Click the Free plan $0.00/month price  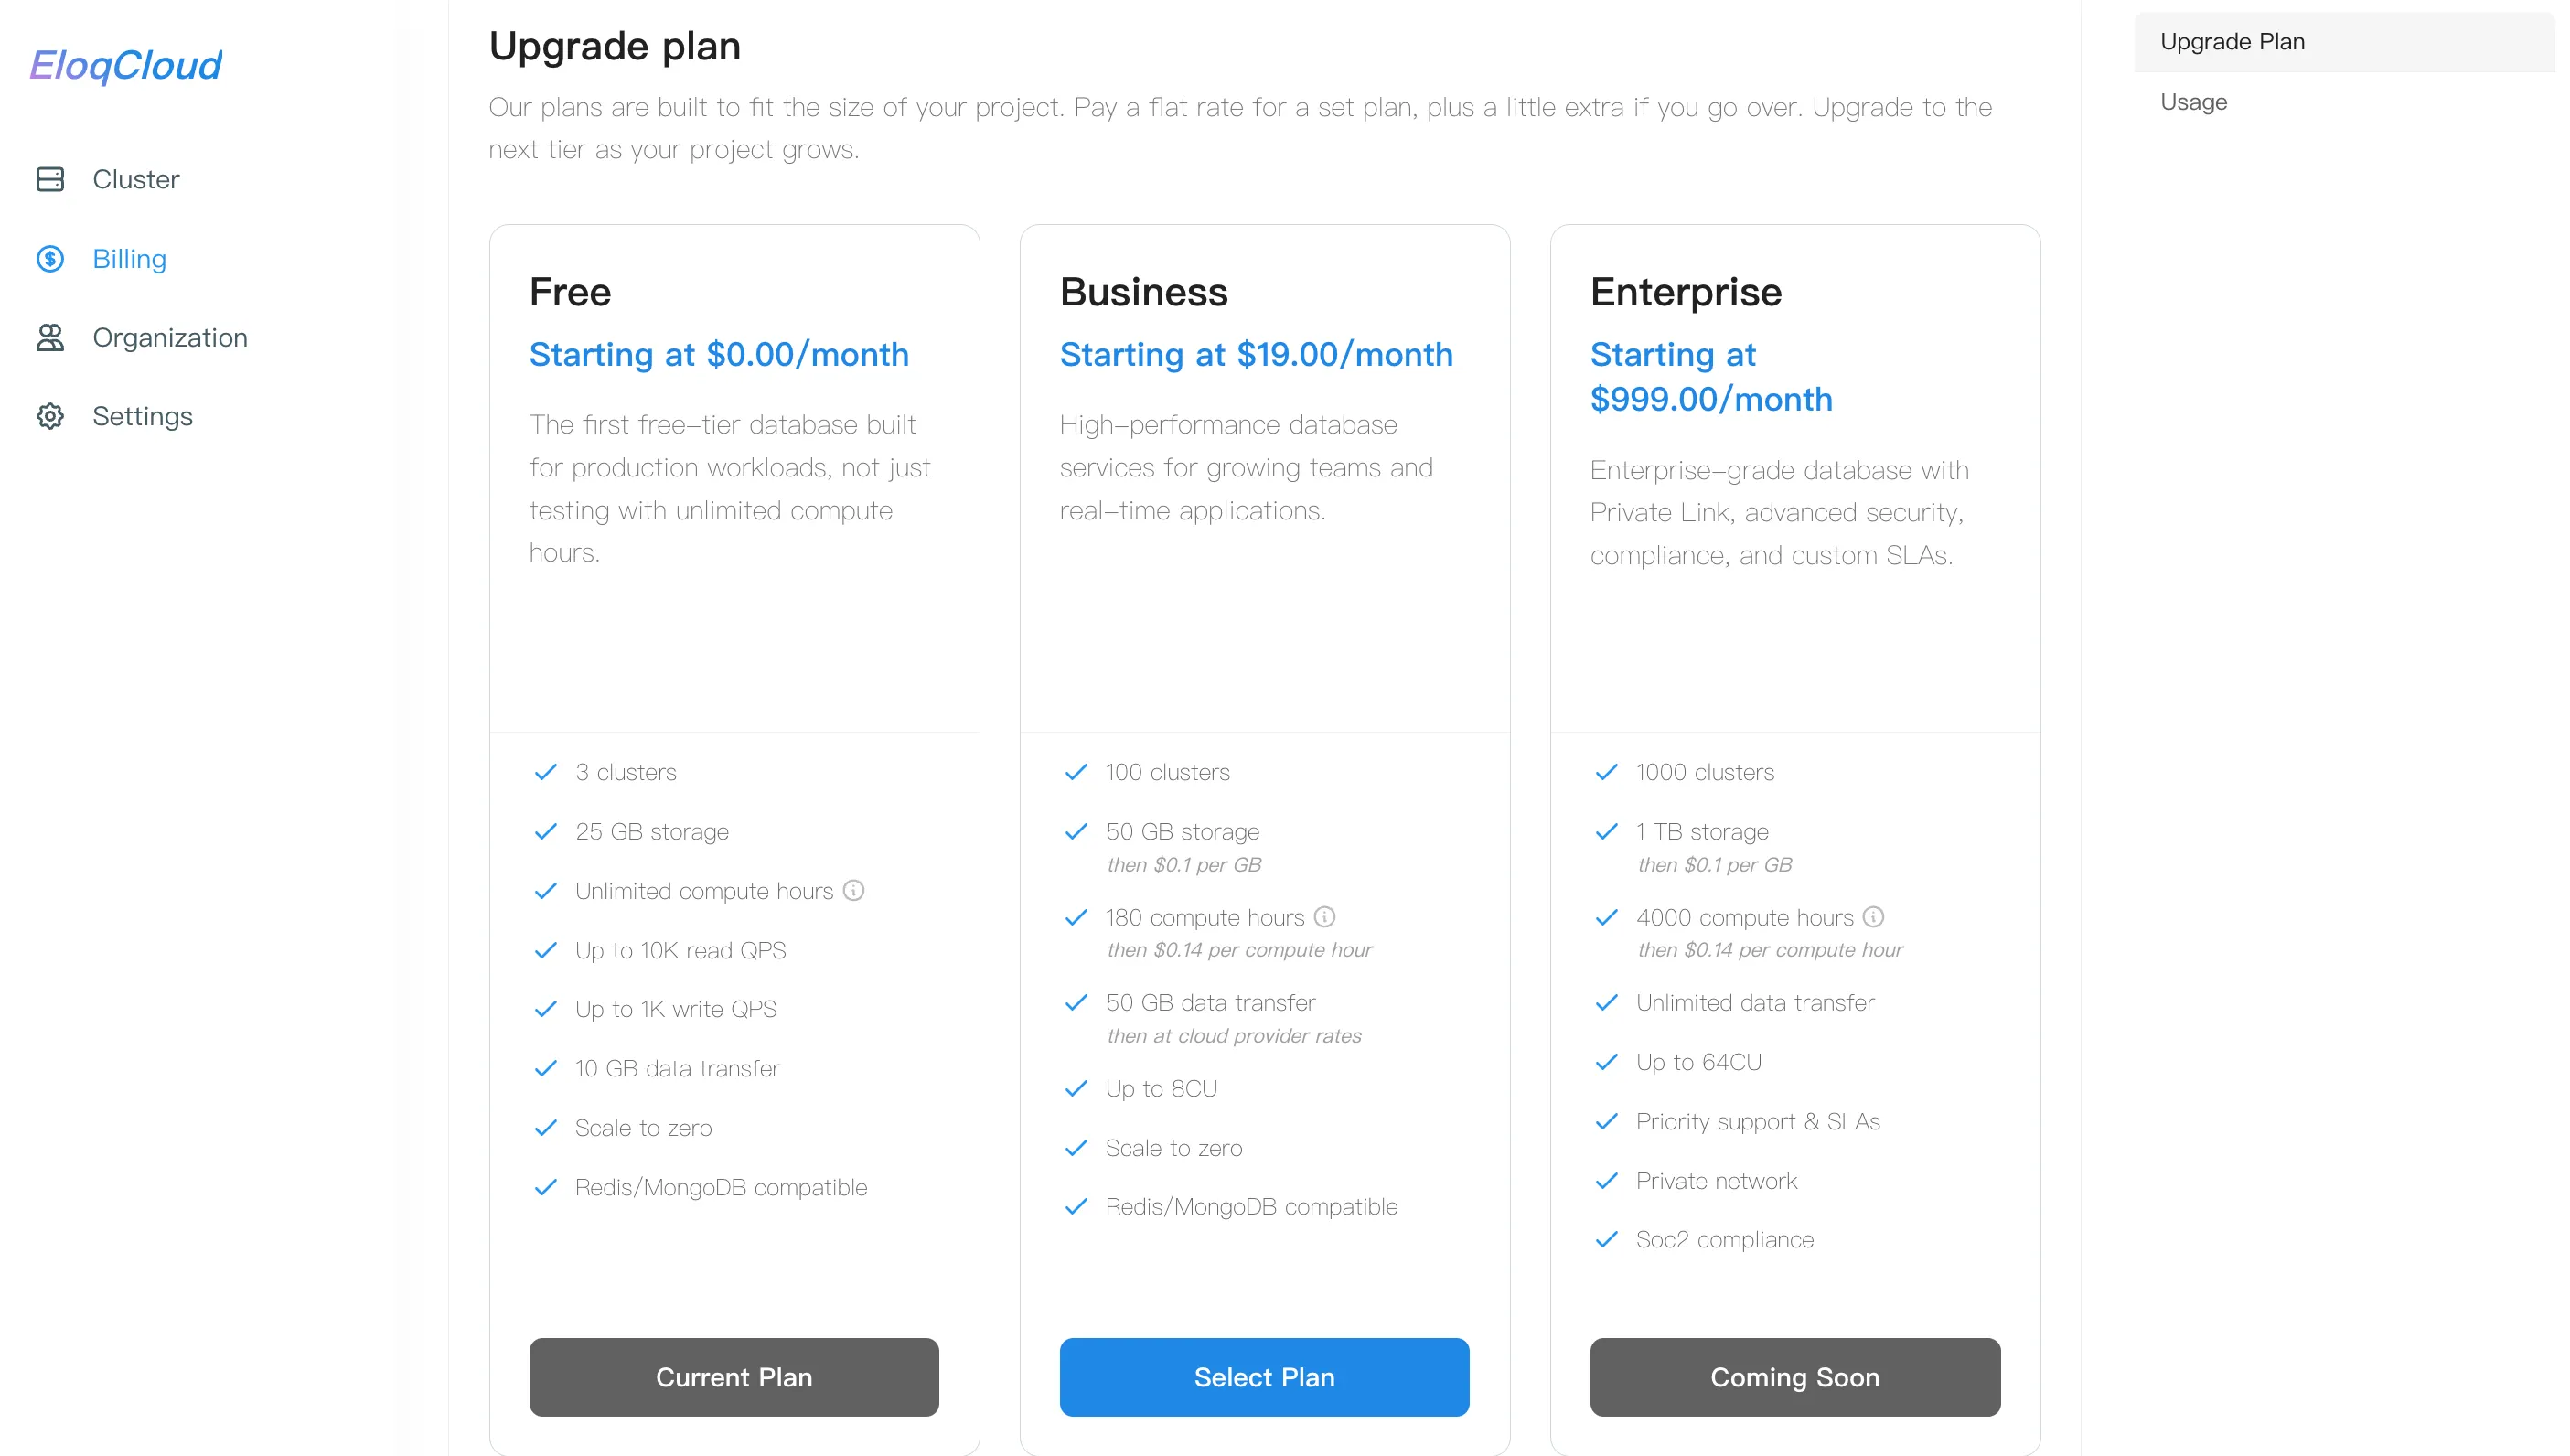tap(718, 355)
